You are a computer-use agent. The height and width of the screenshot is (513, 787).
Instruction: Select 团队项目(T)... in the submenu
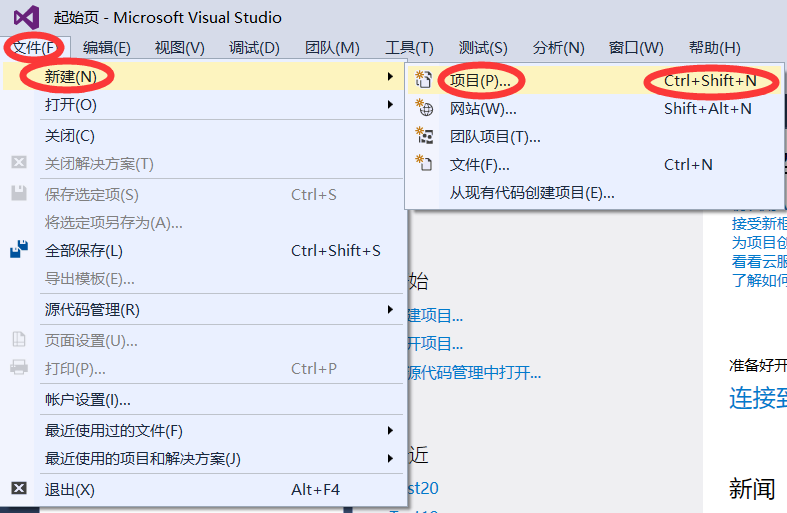(x=595, y=137)
